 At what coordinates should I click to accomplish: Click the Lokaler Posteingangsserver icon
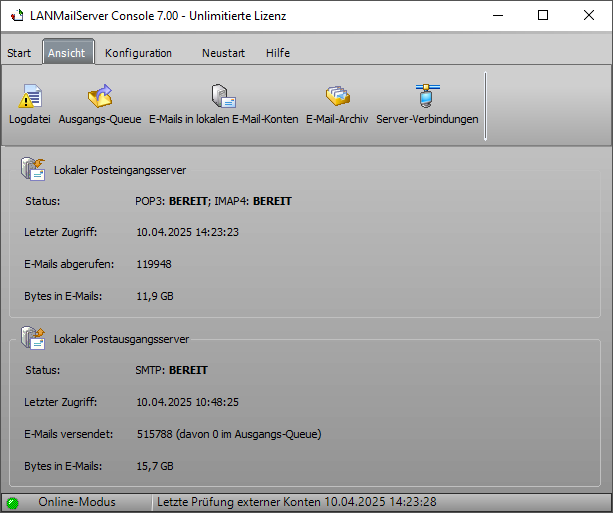[33, 169]
